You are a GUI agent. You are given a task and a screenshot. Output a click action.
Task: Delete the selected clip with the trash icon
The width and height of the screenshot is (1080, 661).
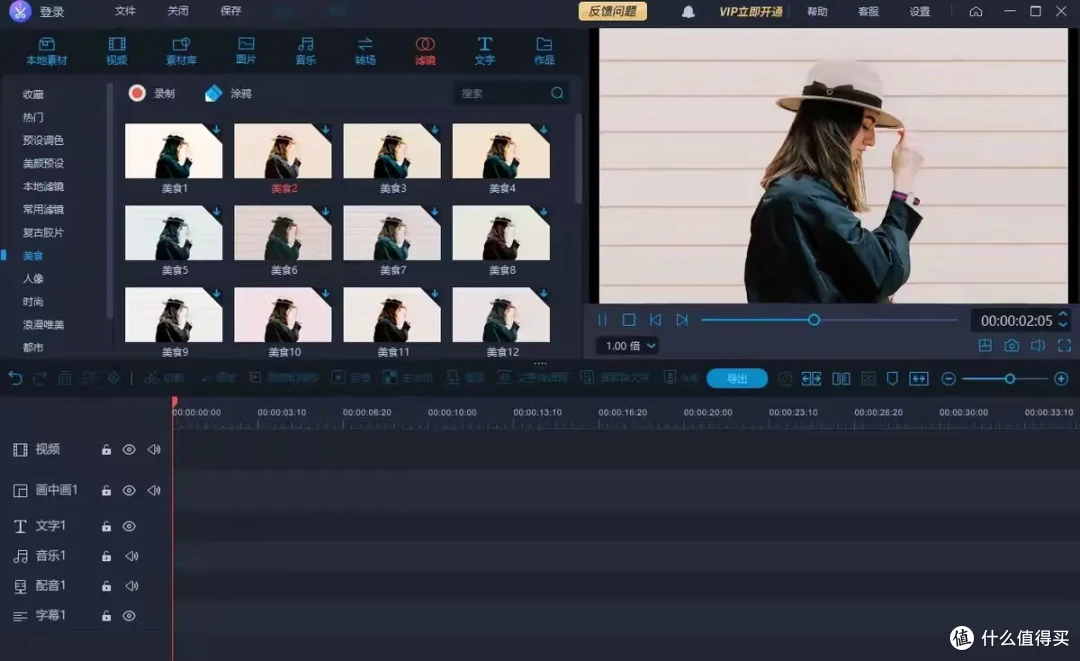pyautogui.click(x=65, y=377)
